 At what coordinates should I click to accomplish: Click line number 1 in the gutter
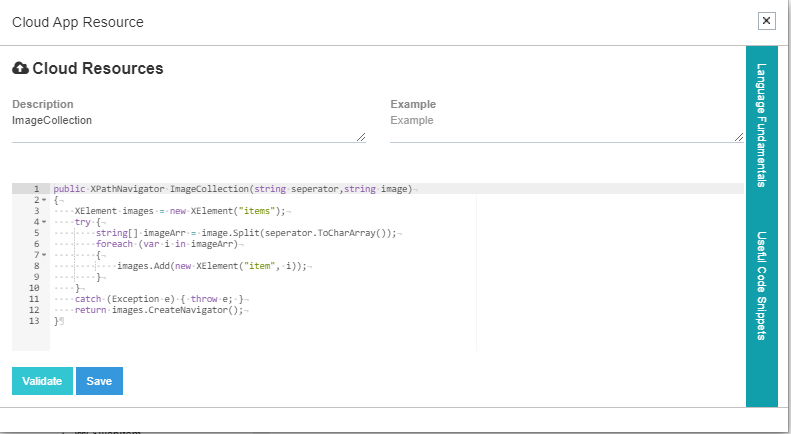pos(36,189)
